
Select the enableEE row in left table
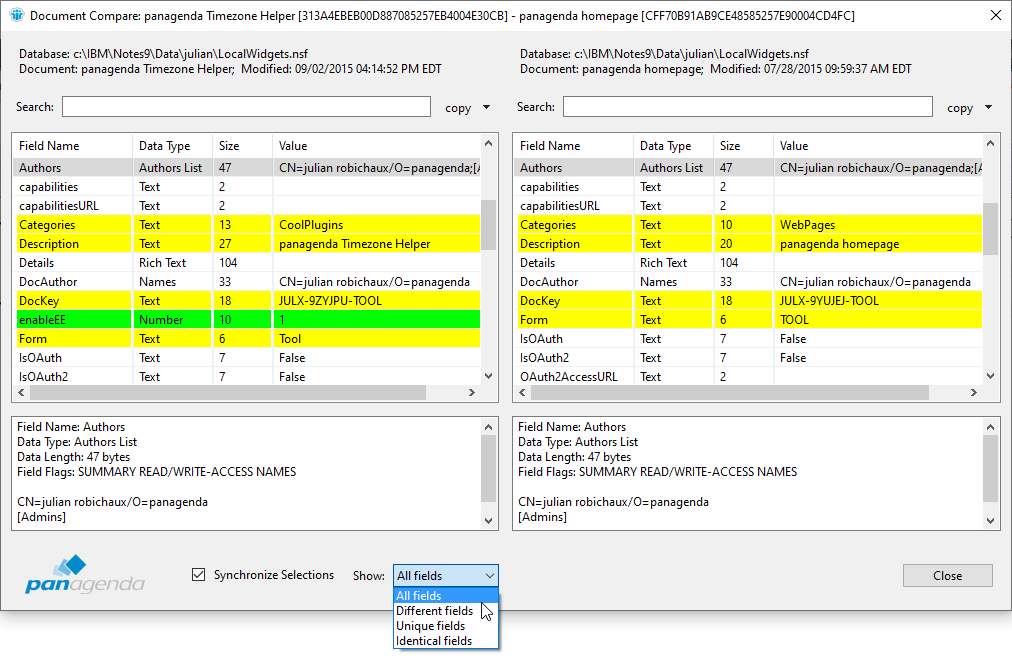[247, 319]
